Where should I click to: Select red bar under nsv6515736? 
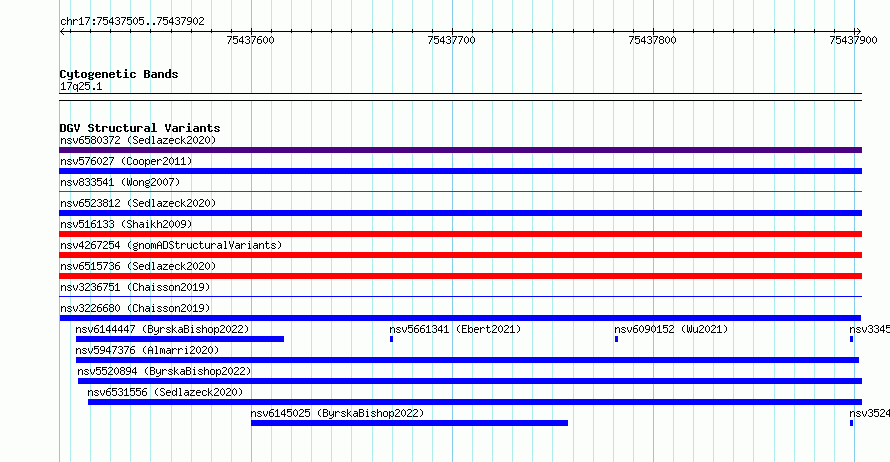[460, 276]
